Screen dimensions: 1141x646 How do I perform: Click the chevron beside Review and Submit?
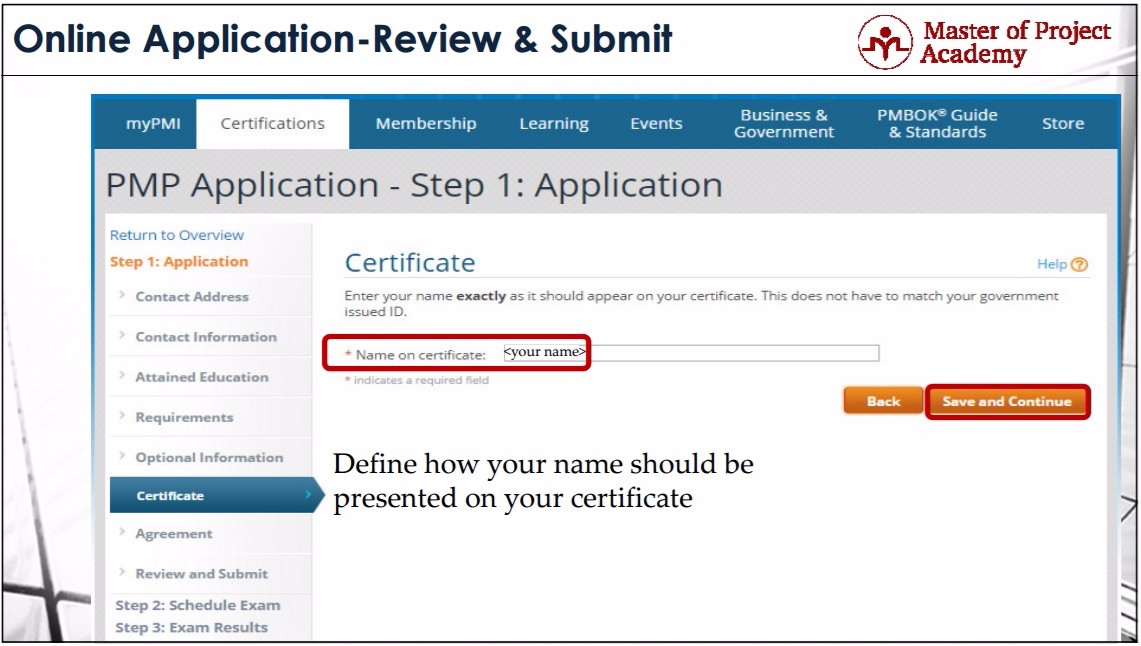(122, 572)
